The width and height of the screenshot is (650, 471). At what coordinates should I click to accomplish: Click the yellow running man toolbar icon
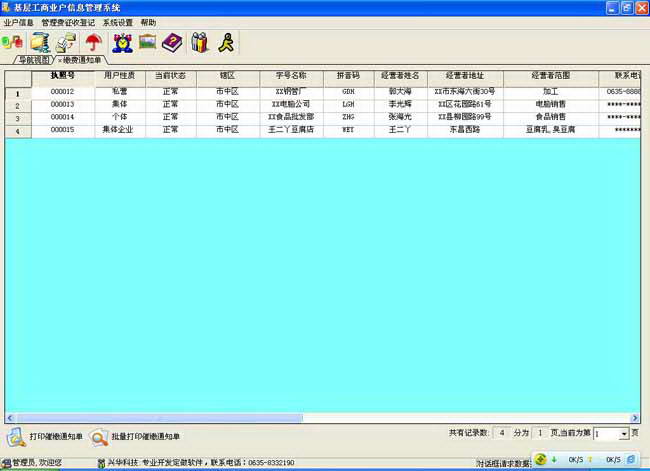(227, 43)
